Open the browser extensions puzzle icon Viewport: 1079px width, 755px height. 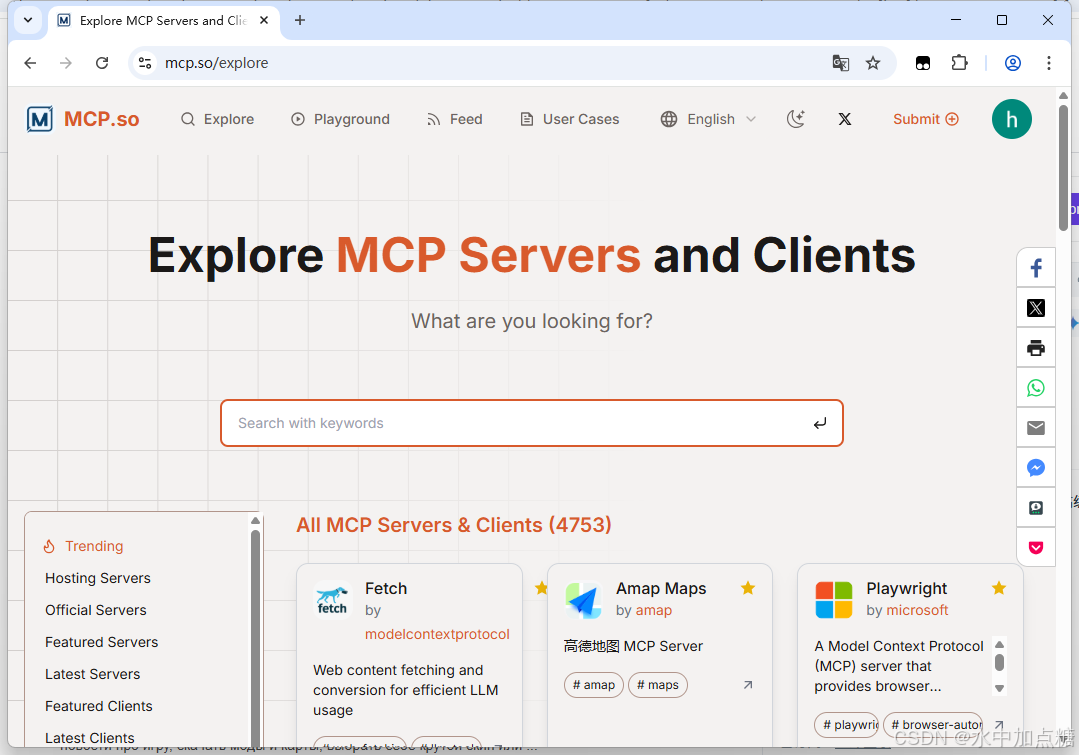[959, 63]
